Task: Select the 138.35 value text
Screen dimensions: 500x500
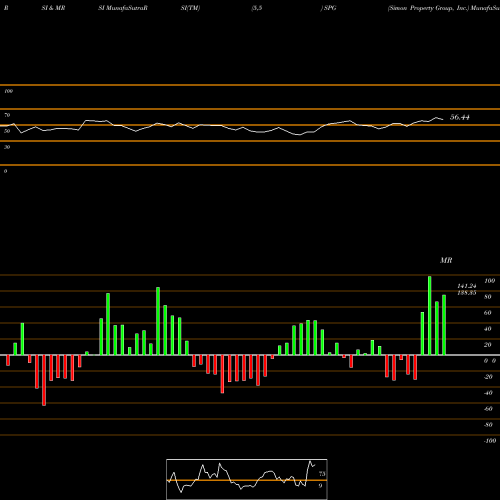Action: [x=467, y=293]
